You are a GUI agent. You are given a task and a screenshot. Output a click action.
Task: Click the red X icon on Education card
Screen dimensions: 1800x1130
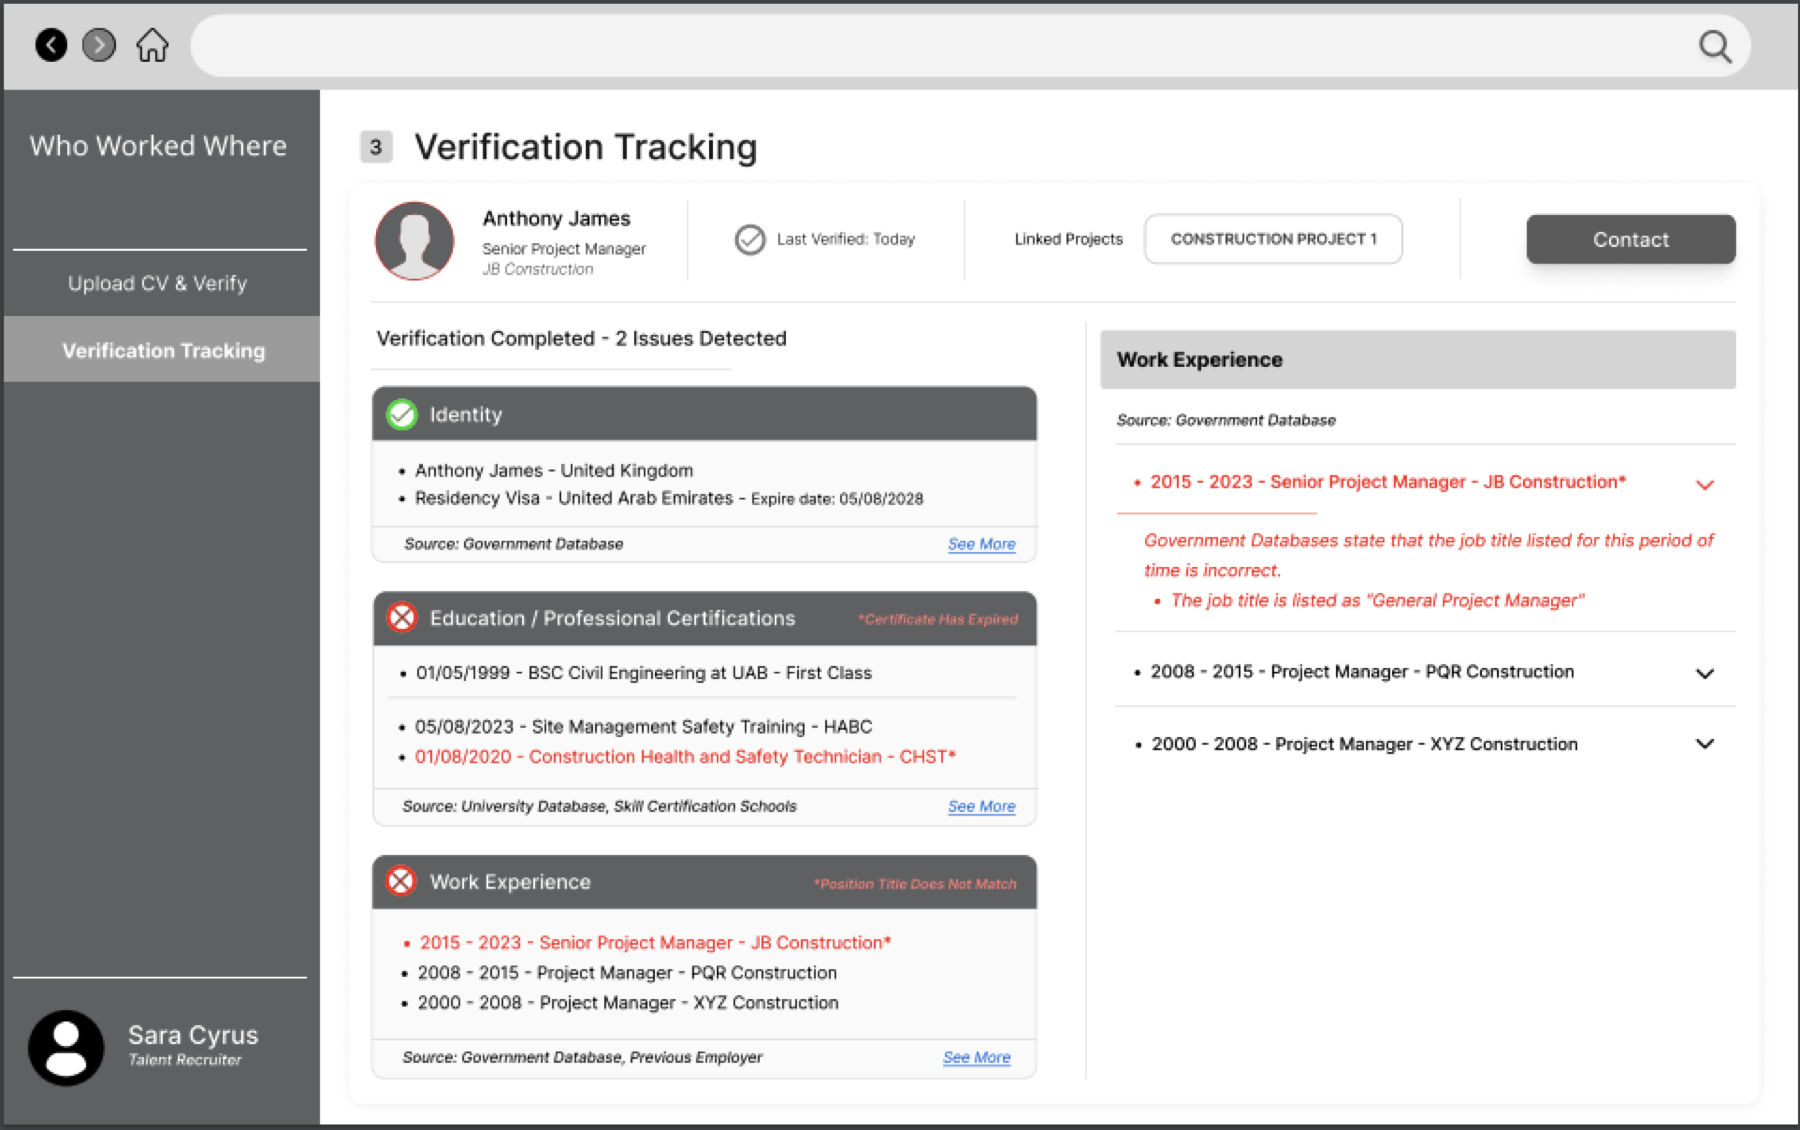[402, 618]
